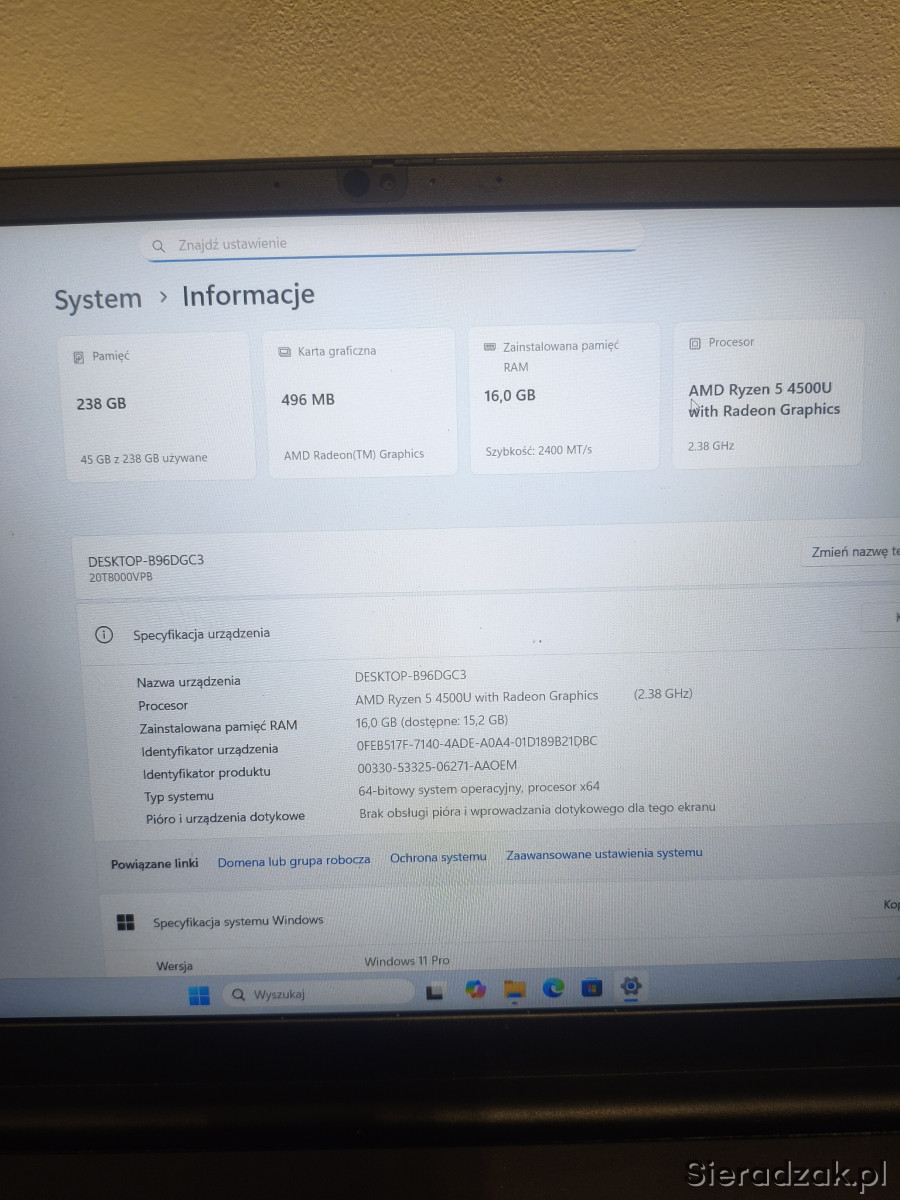The height and width of the screenshot is (1200, 900).
Task: Open the Windows Start menu
Action: (x=199, y=995)
